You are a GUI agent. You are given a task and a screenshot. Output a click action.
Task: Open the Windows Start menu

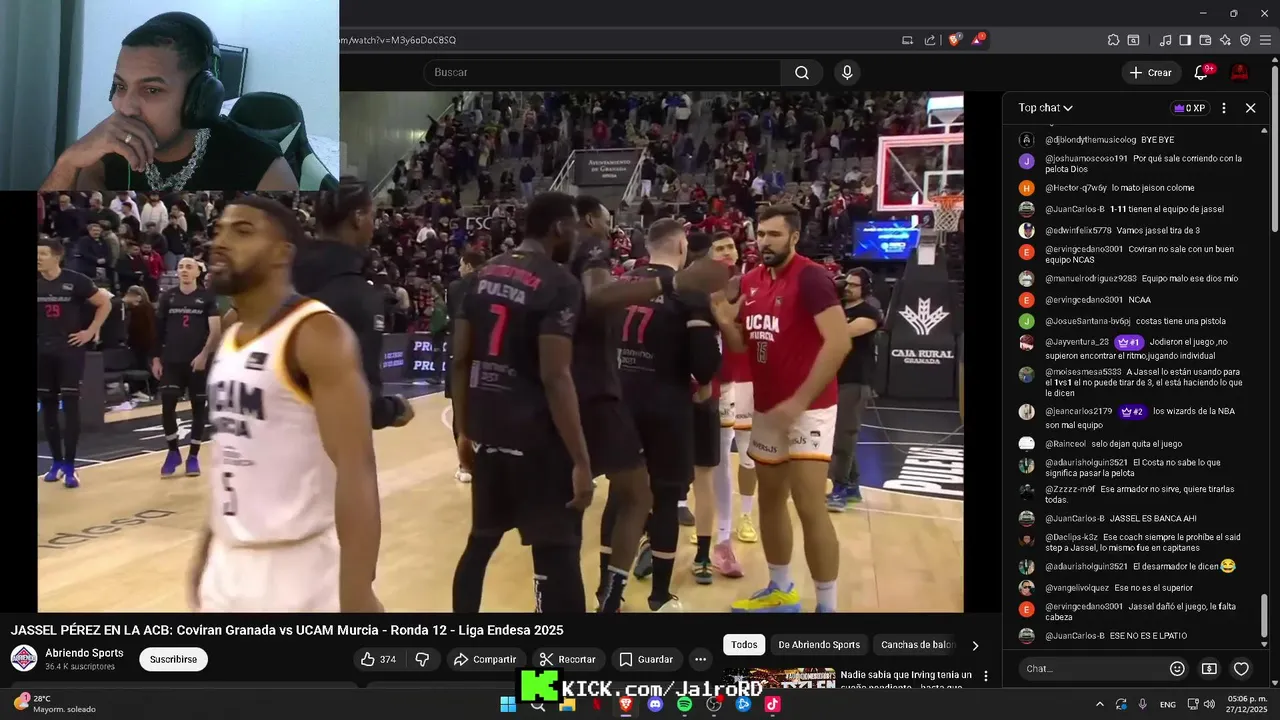(508, 704)
